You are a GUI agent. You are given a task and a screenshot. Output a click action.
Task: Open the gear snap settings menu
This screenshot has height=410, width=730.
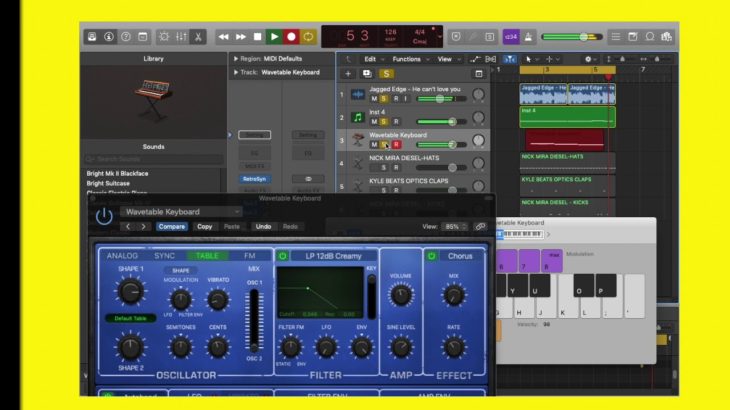[590, 59]
